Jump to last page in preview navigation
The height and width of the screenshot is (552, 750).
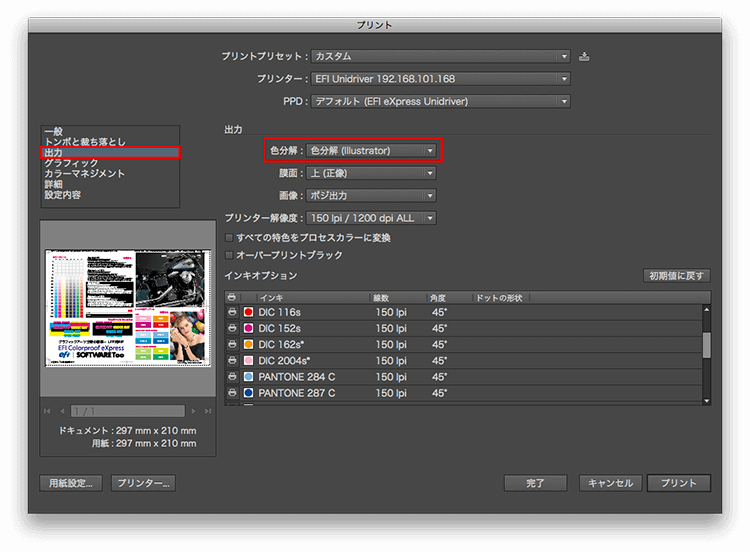207,411
